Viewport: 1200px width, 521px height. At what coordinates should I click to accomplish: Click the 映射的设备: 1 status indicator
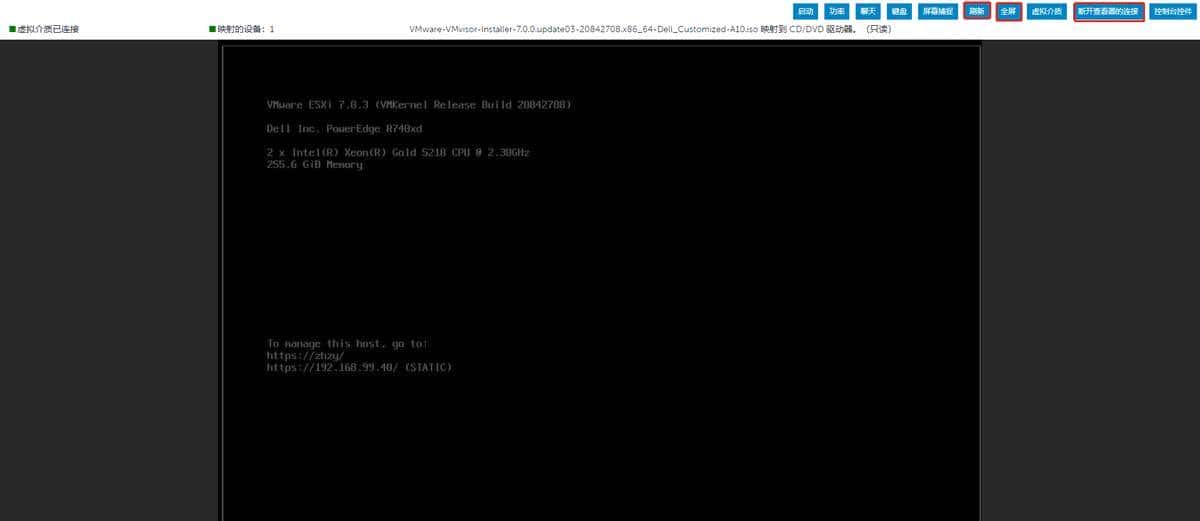(x=242, y=29)
